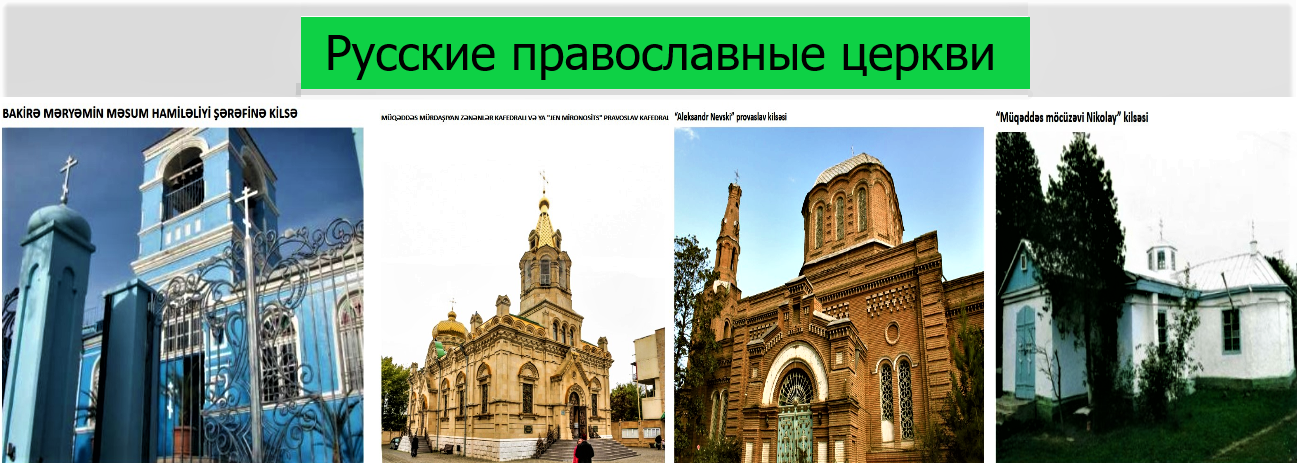Click the golden onion dome of the cathedral
This screenshot has height=463, width=1297.
point(449,325)
